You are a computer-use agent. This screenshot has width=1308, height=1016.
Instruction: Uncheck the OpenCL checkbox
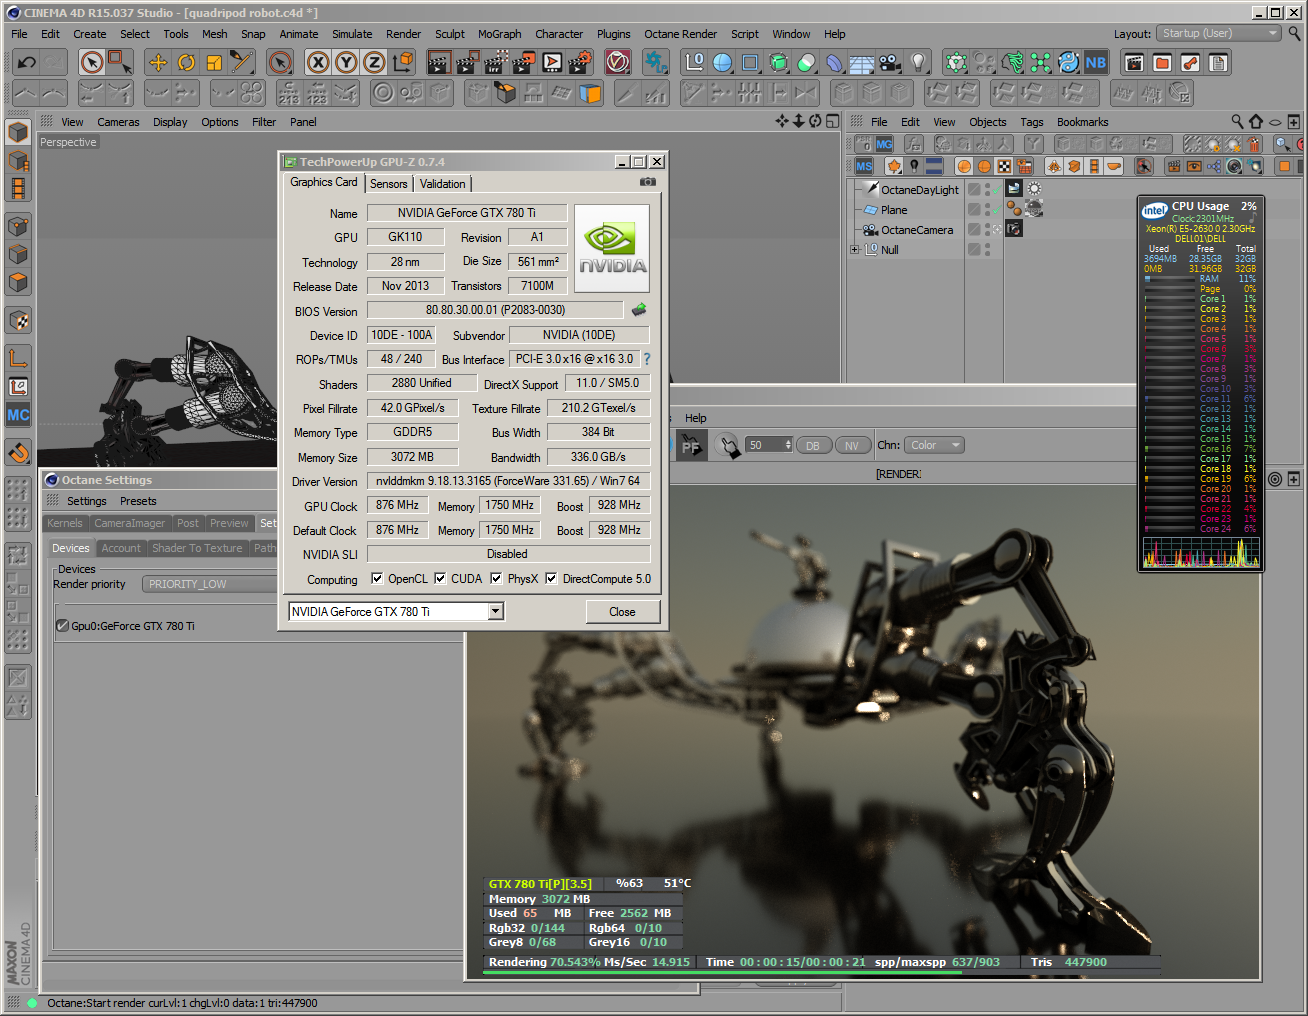pyautogui.click(x=377, y=578)
